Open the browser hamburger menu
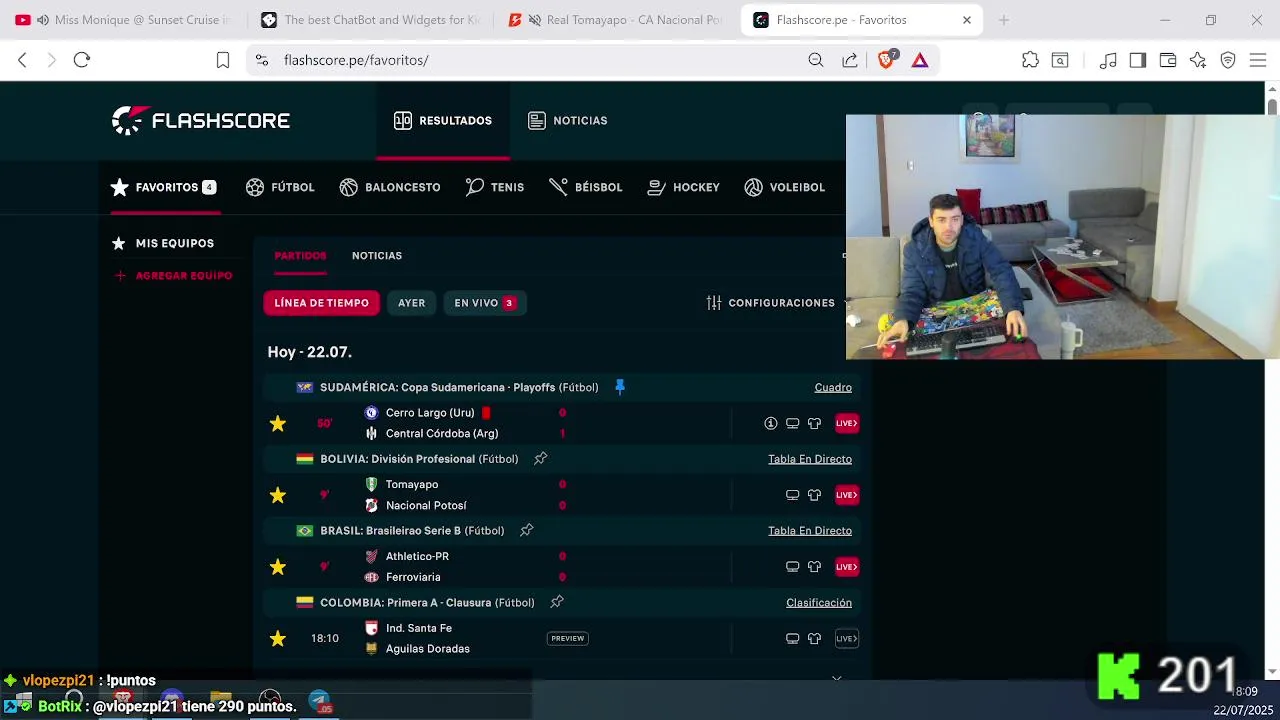Viewport: 1280px width, 720px height. pos(1258,60)
